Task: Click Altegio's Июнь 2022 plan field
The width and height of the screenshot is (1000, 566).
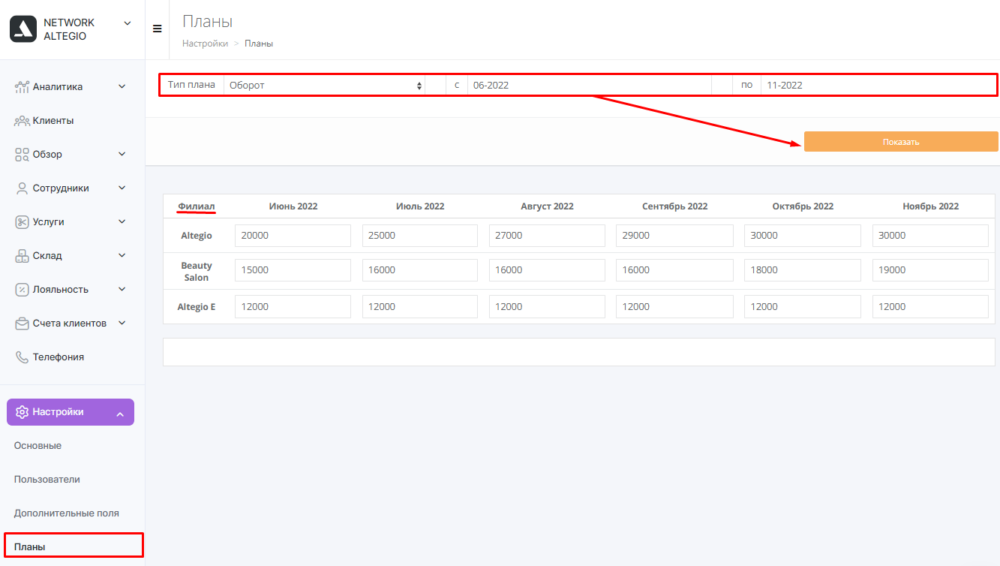Action: [x=293, y=236]
